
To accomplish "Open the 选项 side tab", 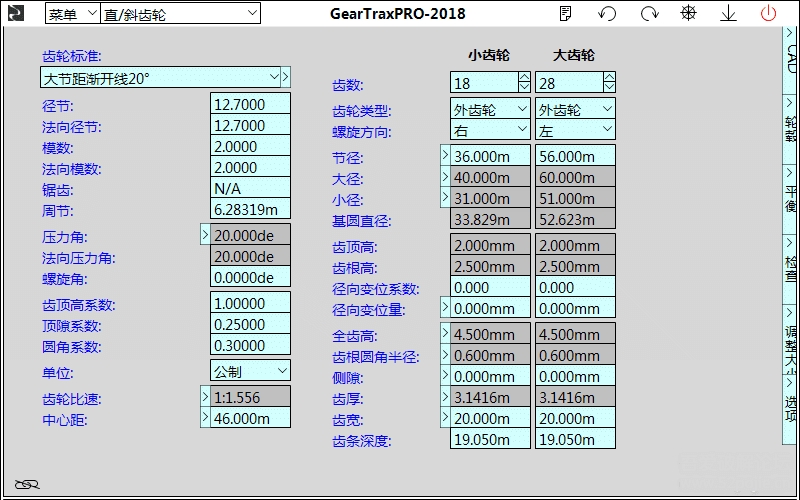I will point(791,409).
